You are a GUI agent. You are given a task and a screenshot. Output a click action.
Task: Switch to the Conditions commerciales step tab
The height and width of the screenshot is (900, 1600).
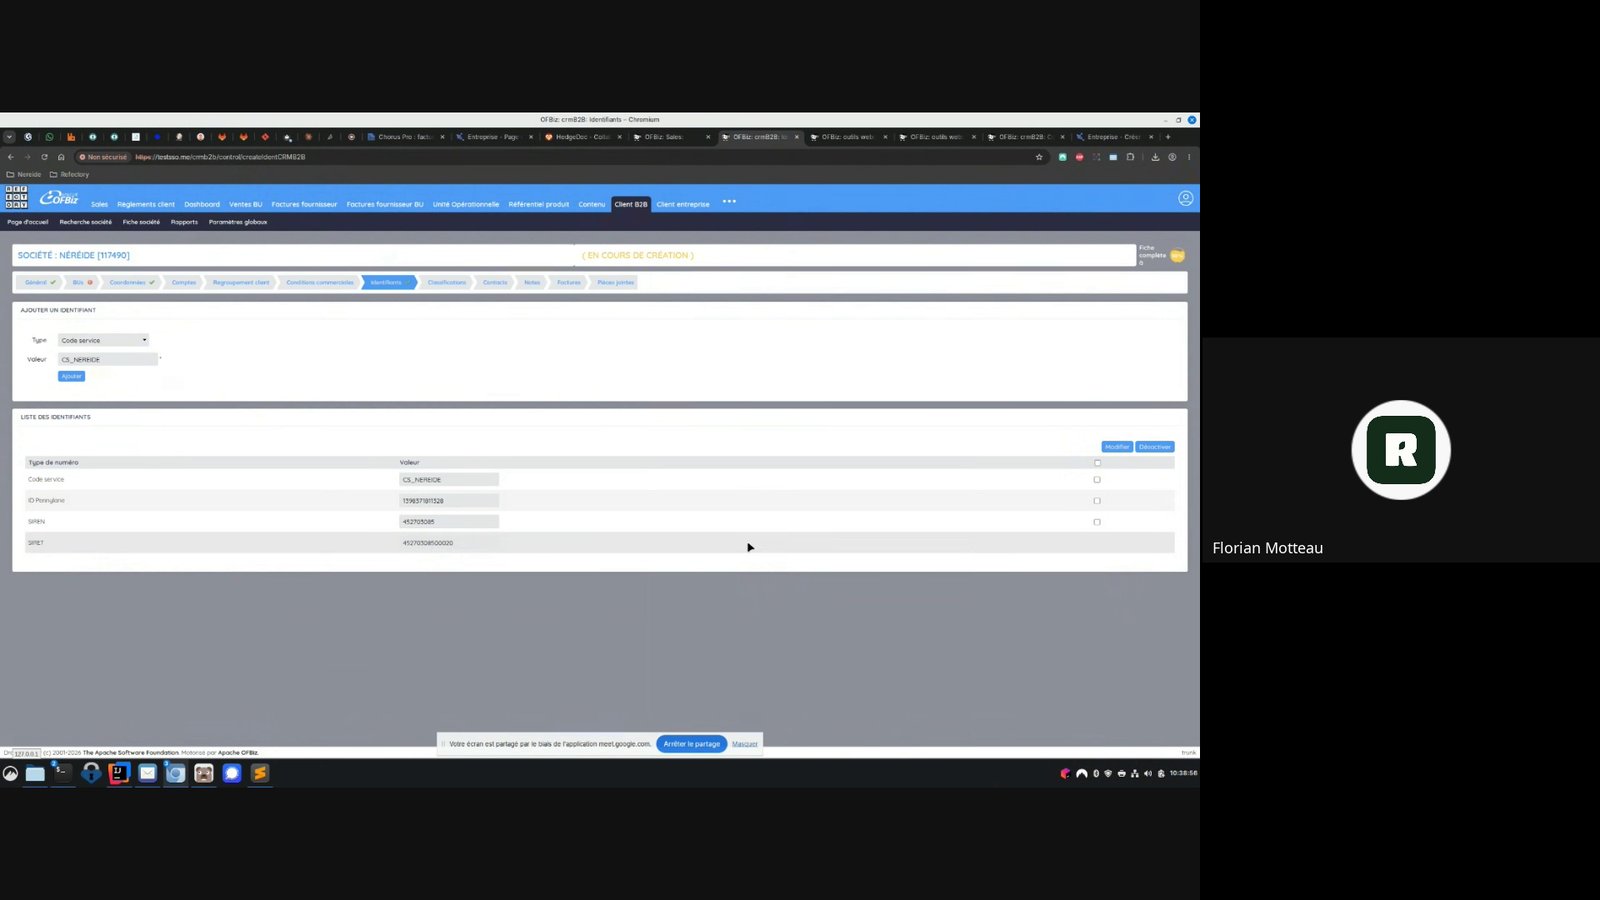319,282
